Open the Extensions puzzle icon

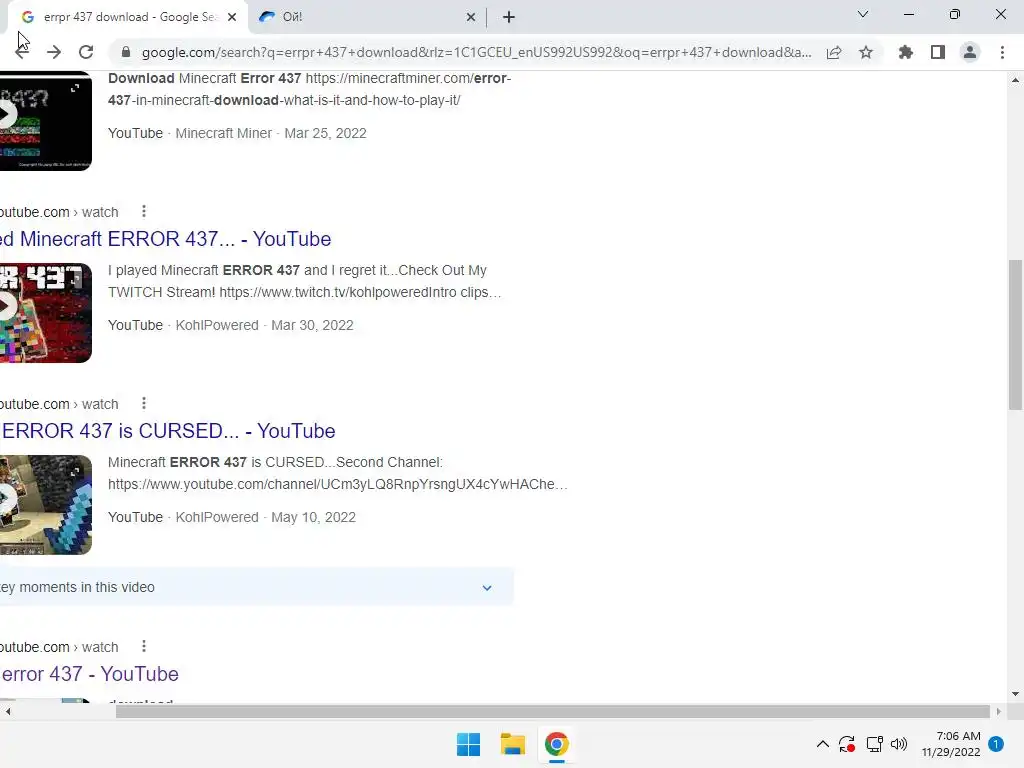pyautogui.click(x=906, y=52)
